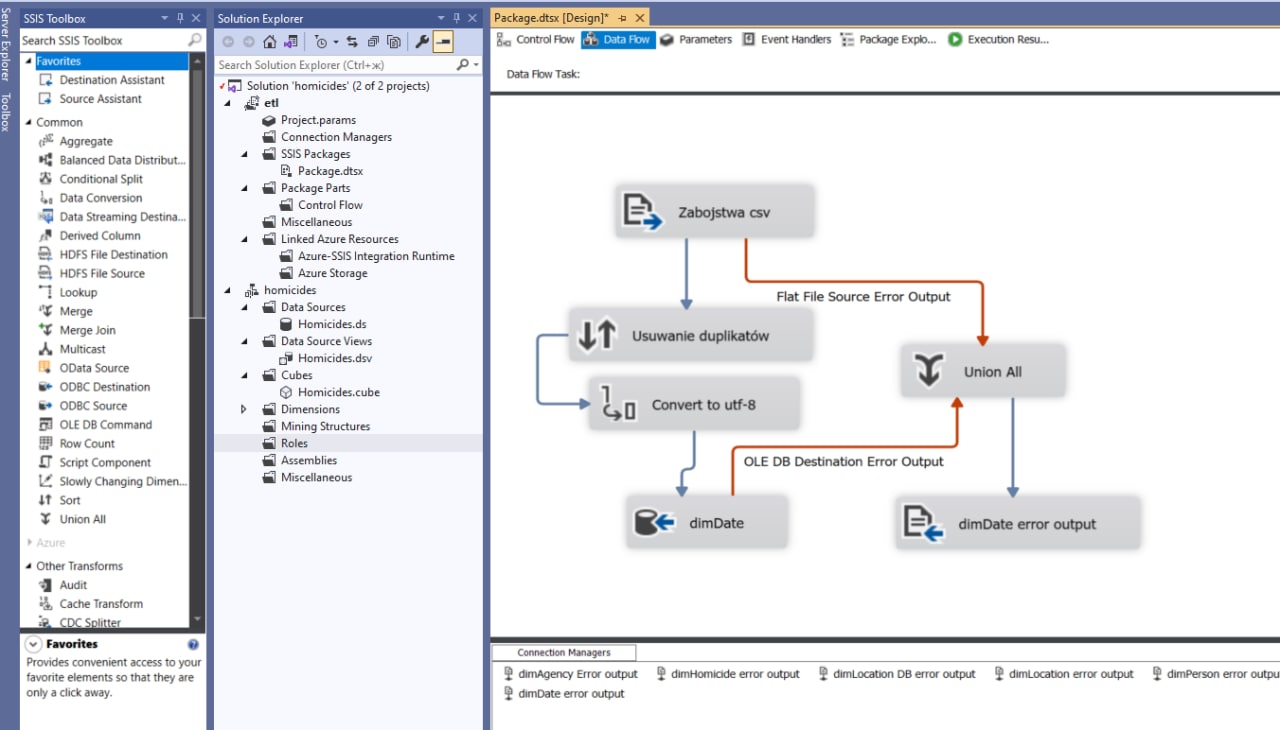
Task: Collapse the Data Source Views folder
Action: point(244,341)
